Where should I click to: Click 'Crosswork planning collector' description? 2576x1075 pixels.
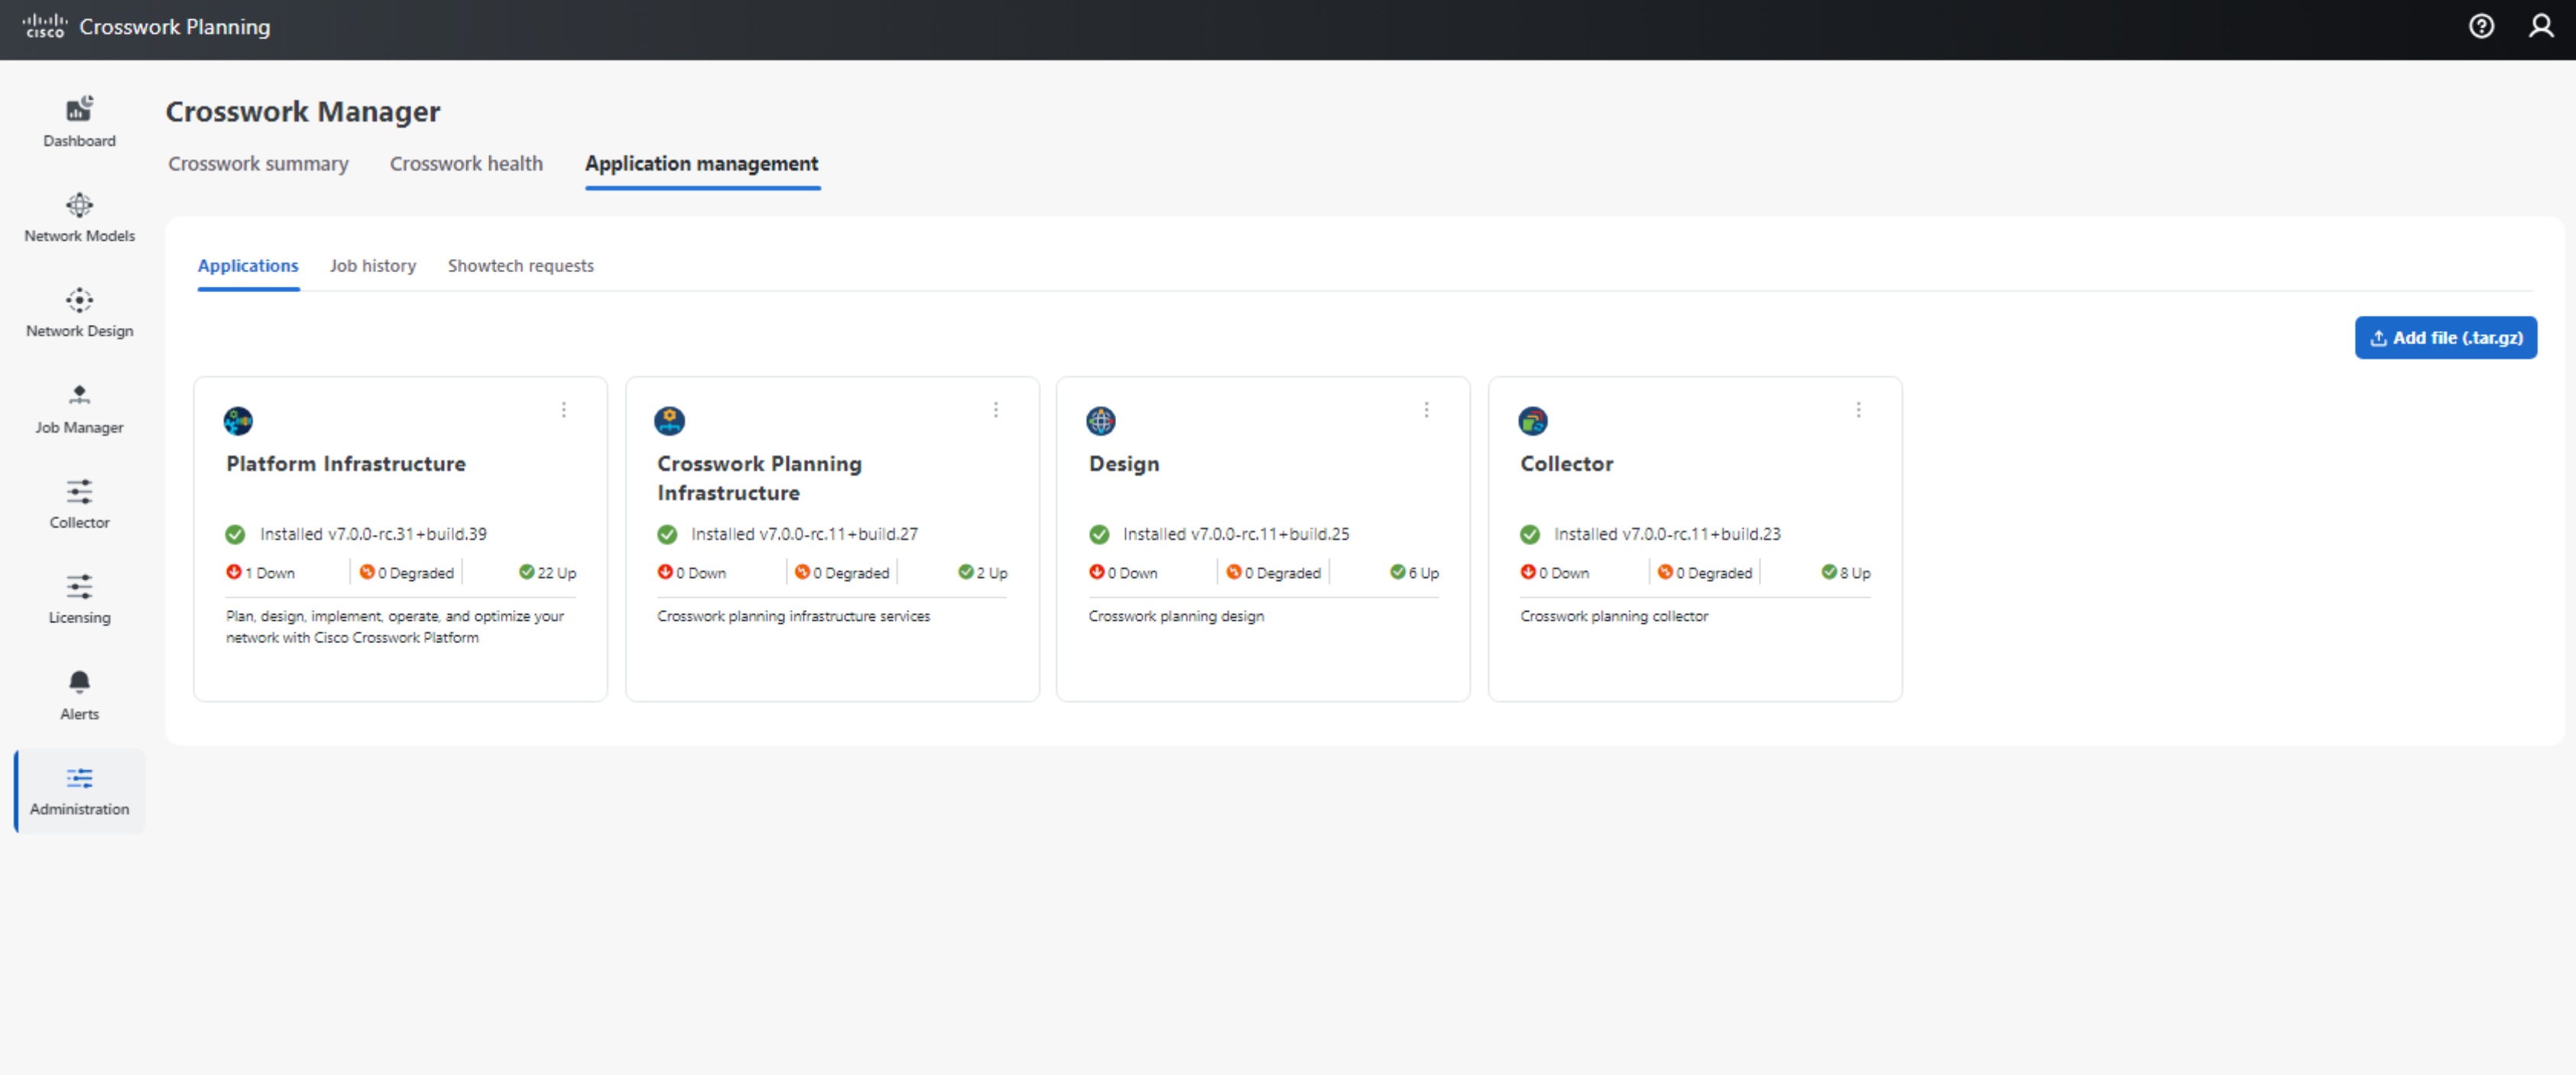(x=1614, y=616)
